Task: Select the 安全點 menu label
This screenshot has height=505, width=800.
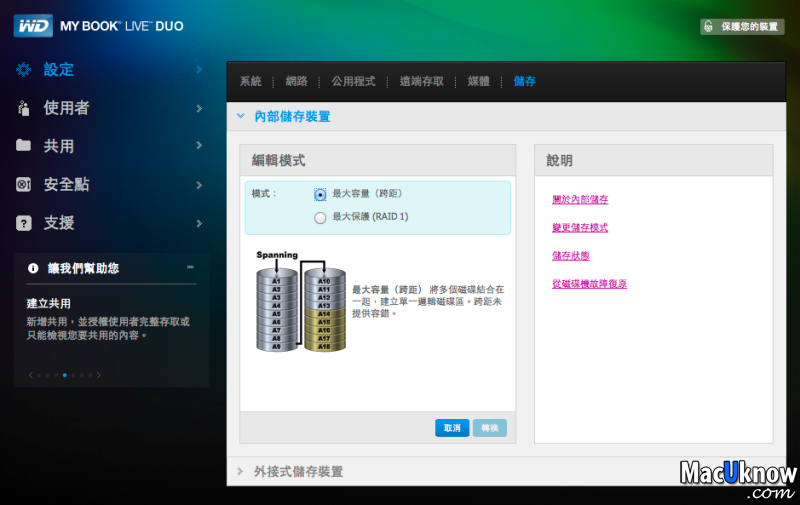Action: point(66,184)
